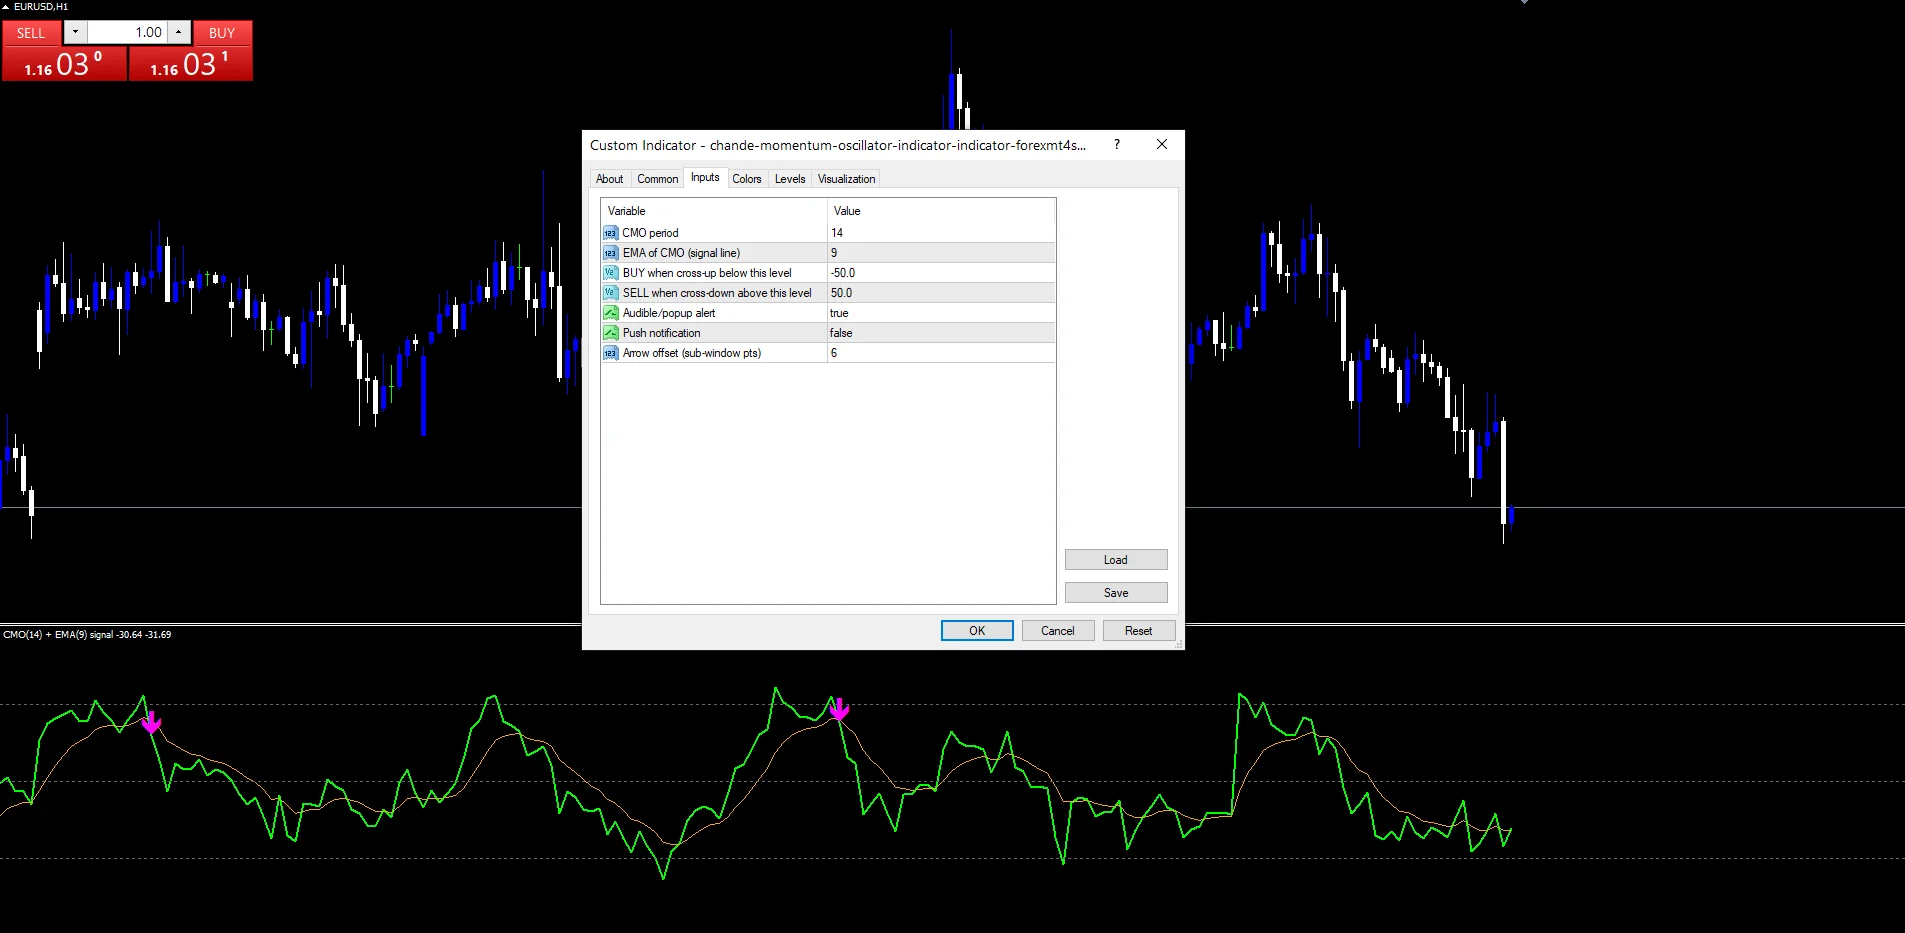
Task: Select the 'EMA of CMO (signal line)' label
Action: click(x=681, y=253)
